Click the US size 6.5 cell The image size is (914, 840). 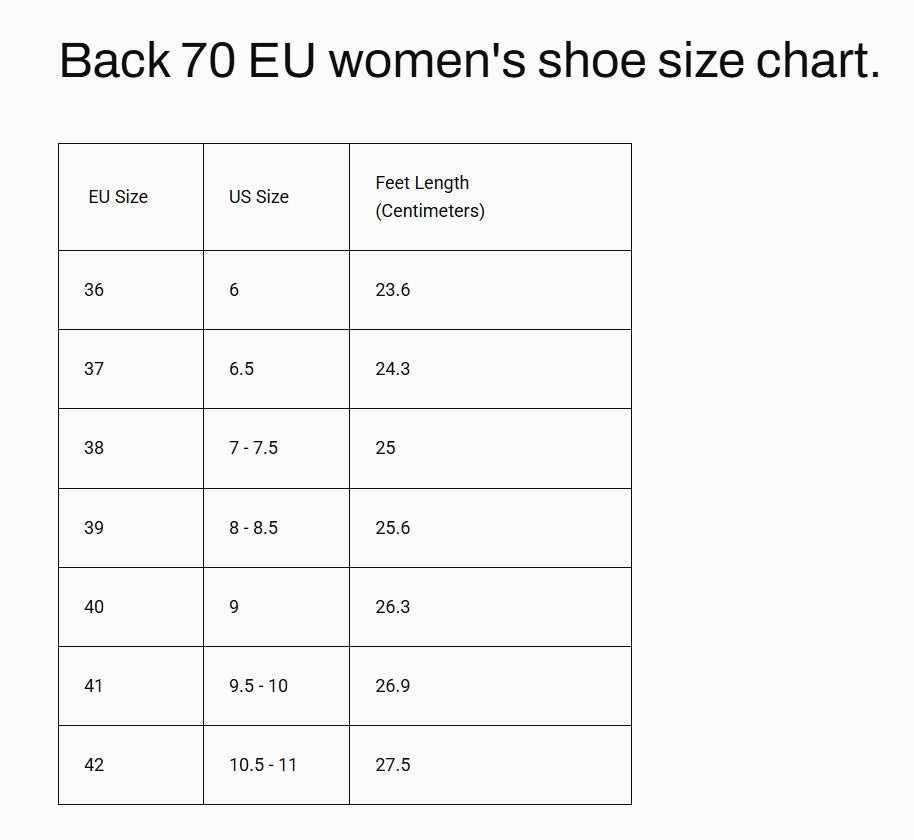point(241,369)
